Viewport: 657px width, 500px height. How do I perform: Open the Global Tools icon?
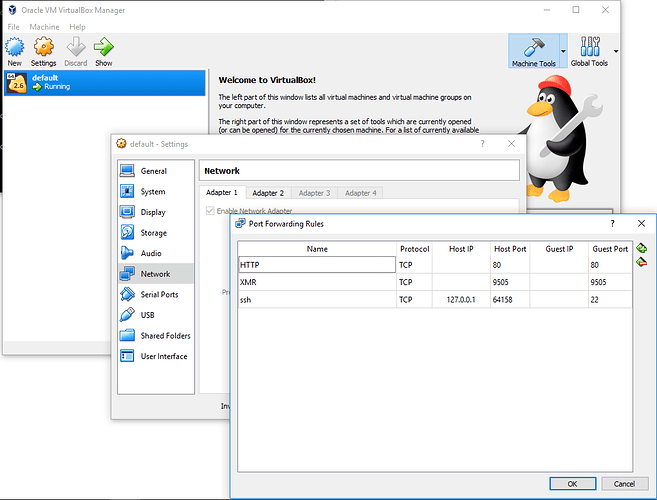tap(589, 51)
